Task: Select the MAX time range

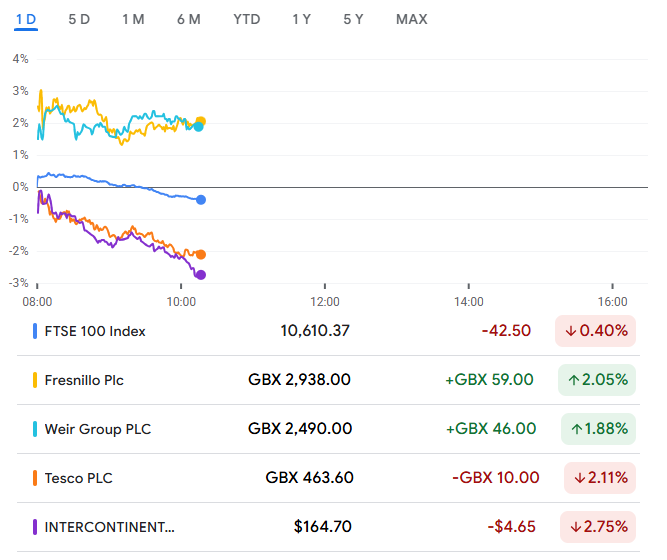Action: tap(411, 20)
